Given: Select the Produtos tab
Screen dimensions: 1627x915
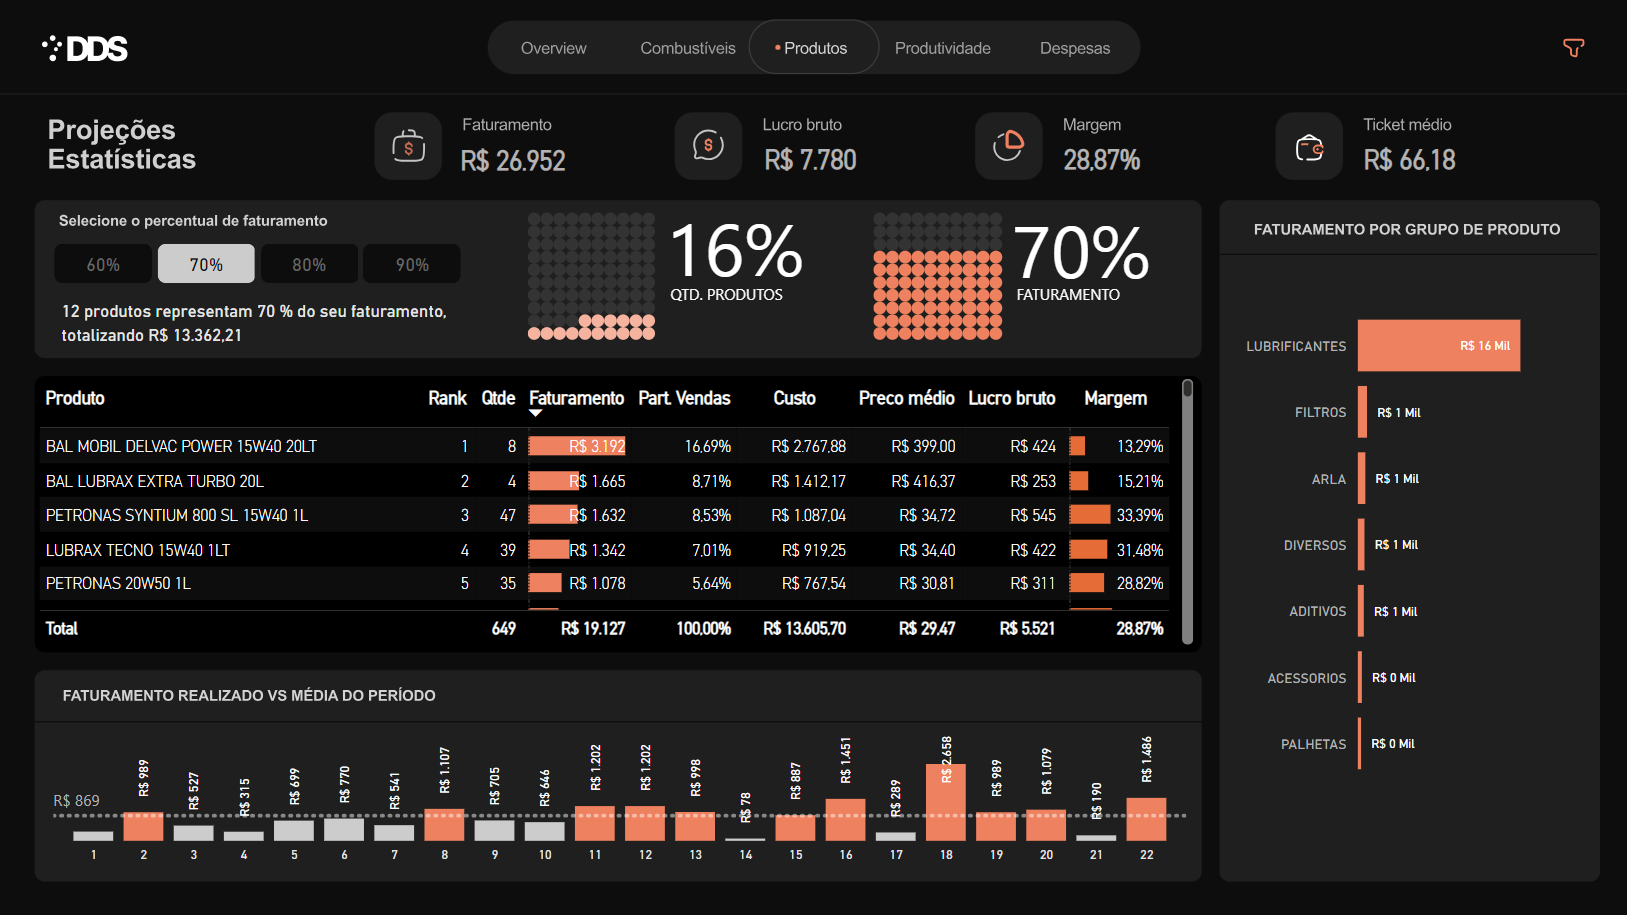Looking at the screenshot, I should [x=813, y=48].
